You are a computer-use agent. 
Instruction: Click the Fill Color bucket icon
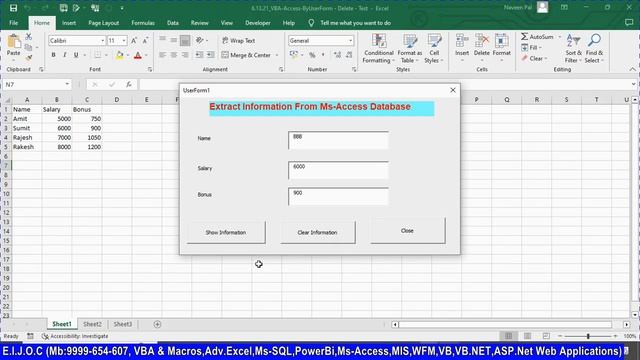[120, 55]
